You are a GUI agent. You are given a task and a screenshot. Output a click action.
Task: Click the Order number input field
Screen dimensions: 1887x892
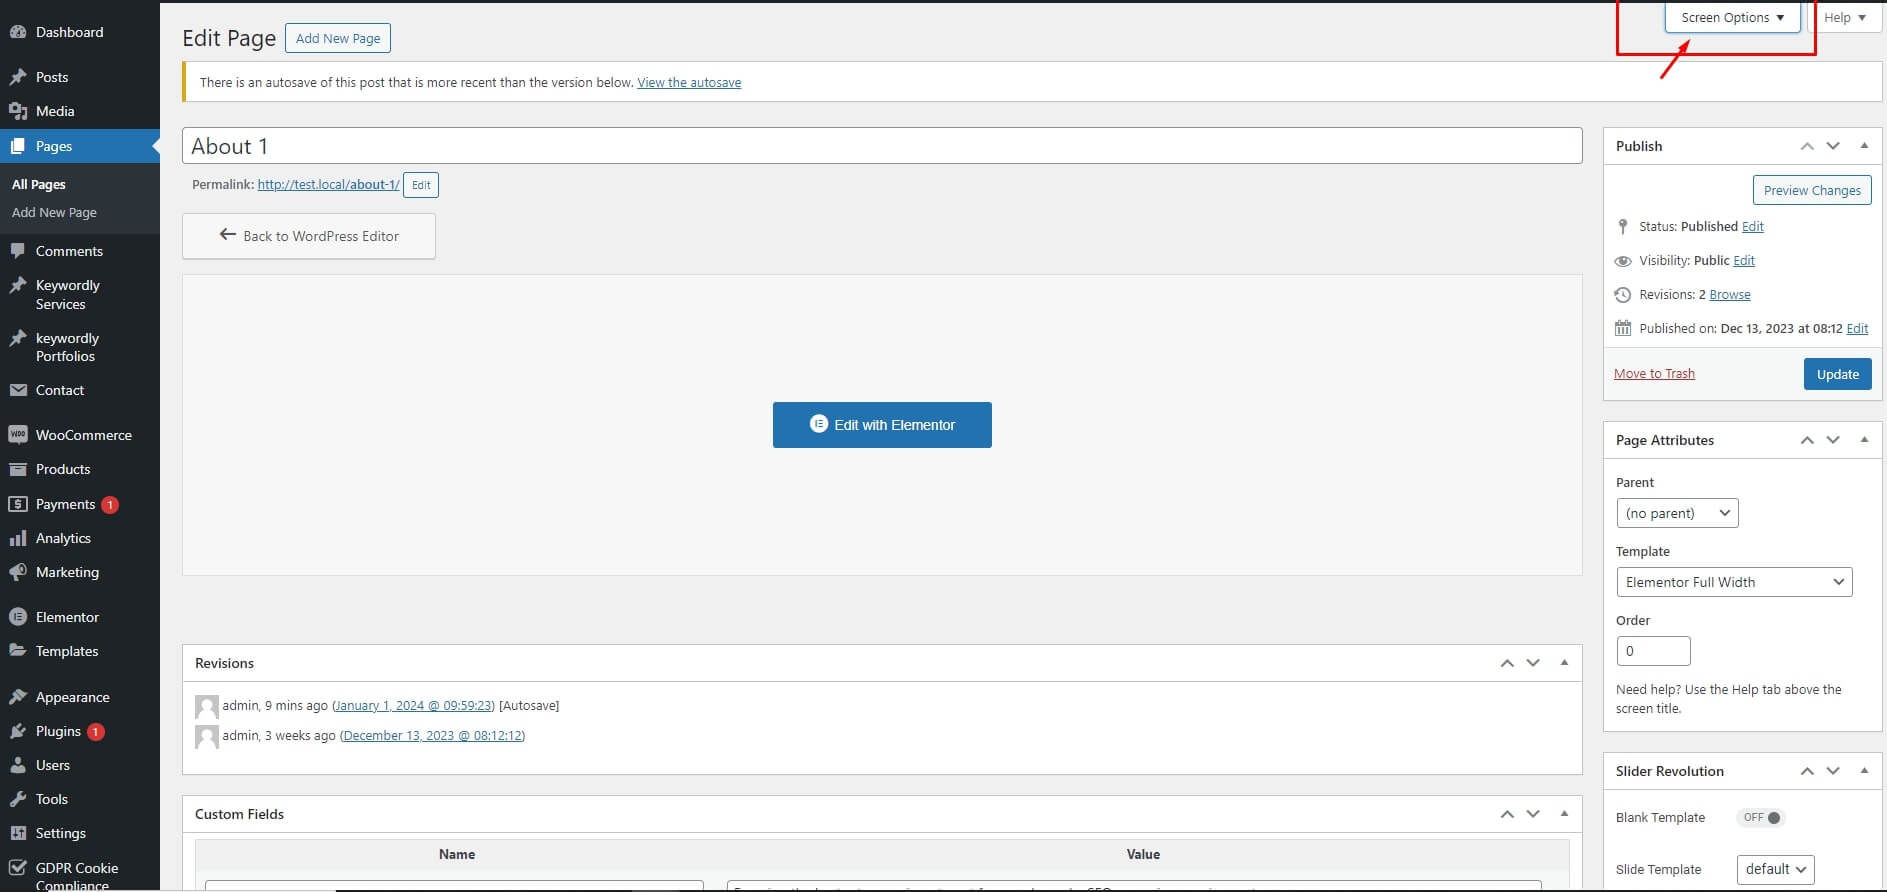pos(1653,651)
